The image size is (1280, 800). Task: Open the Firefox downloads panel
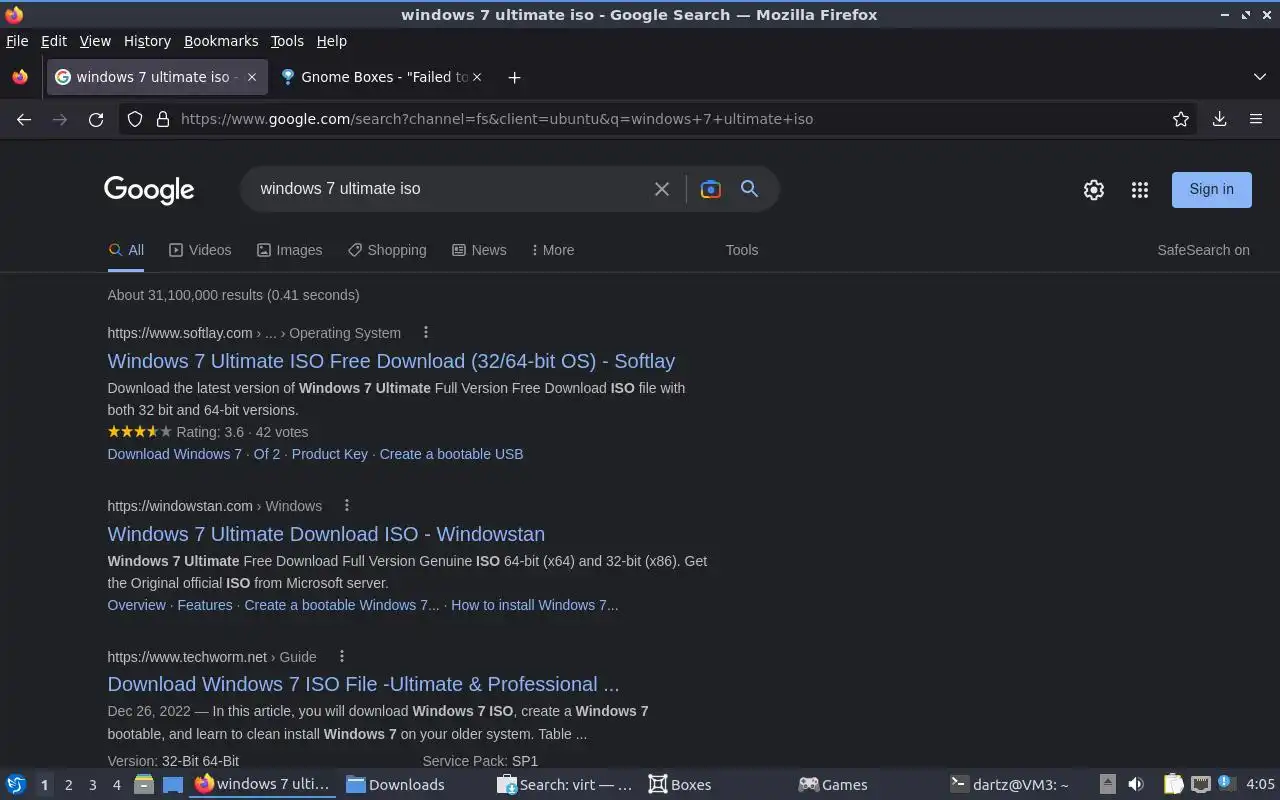(x=1219, y=119)
